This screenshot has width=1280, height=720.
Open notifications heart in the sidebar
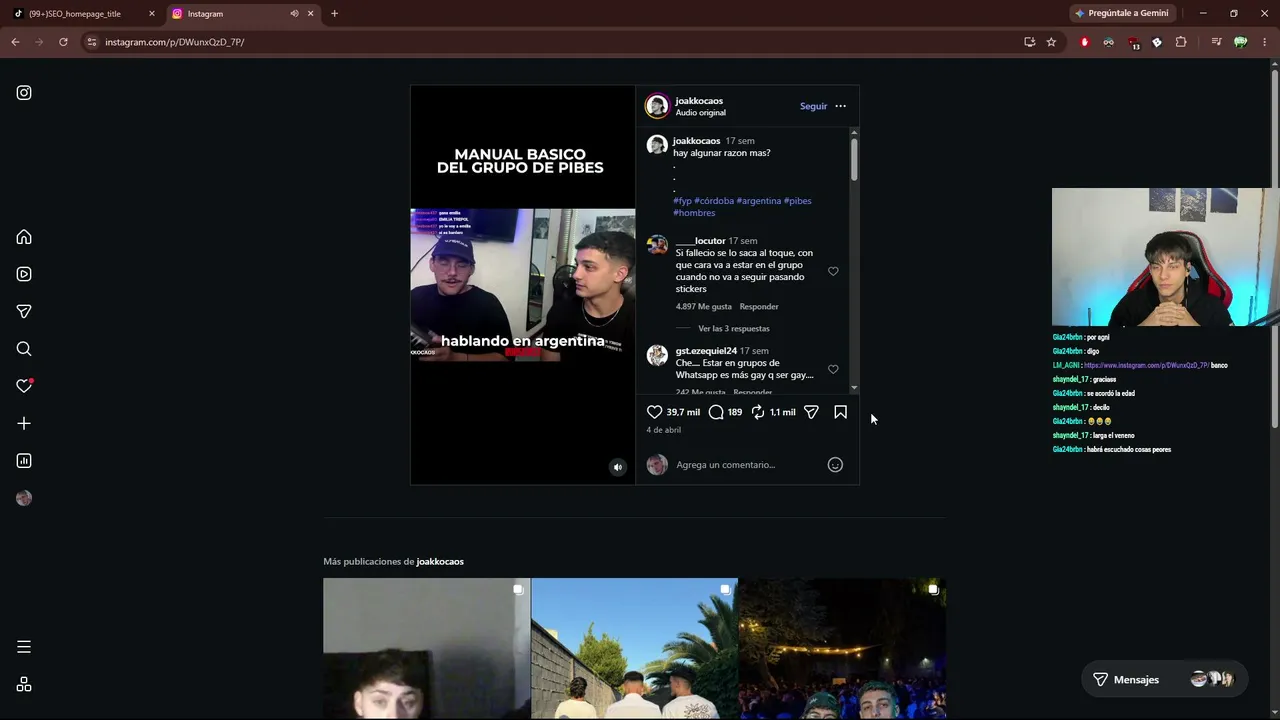(x=24, y=386)
